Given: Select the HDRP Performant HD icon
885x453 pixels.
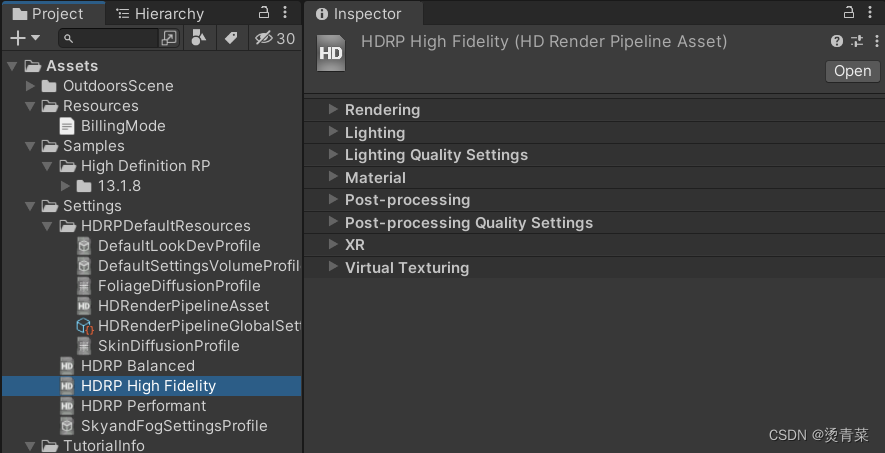Looking at the screenshot, I should 67,406.
